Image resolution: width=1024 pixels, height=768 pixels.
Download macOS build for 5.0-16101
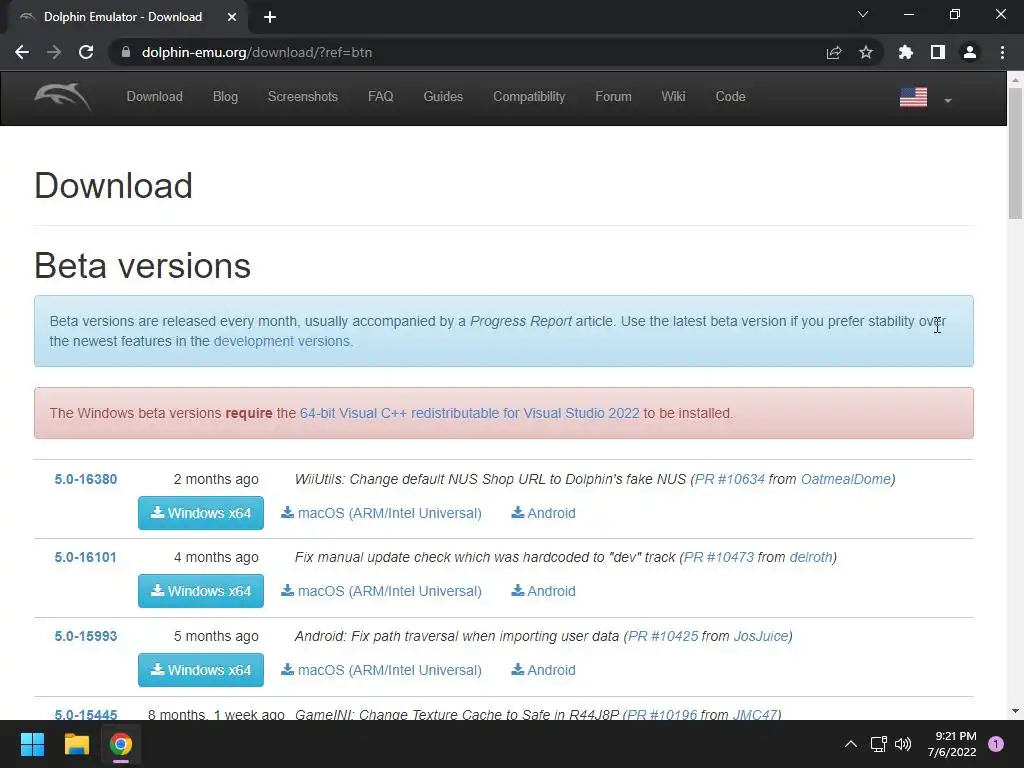(381, 591)
